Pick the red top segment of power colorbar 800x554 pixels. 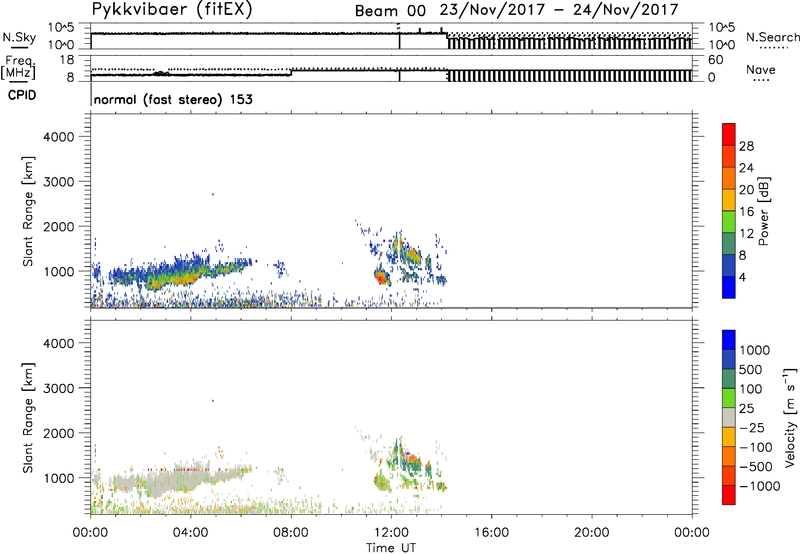pos(729,134)
